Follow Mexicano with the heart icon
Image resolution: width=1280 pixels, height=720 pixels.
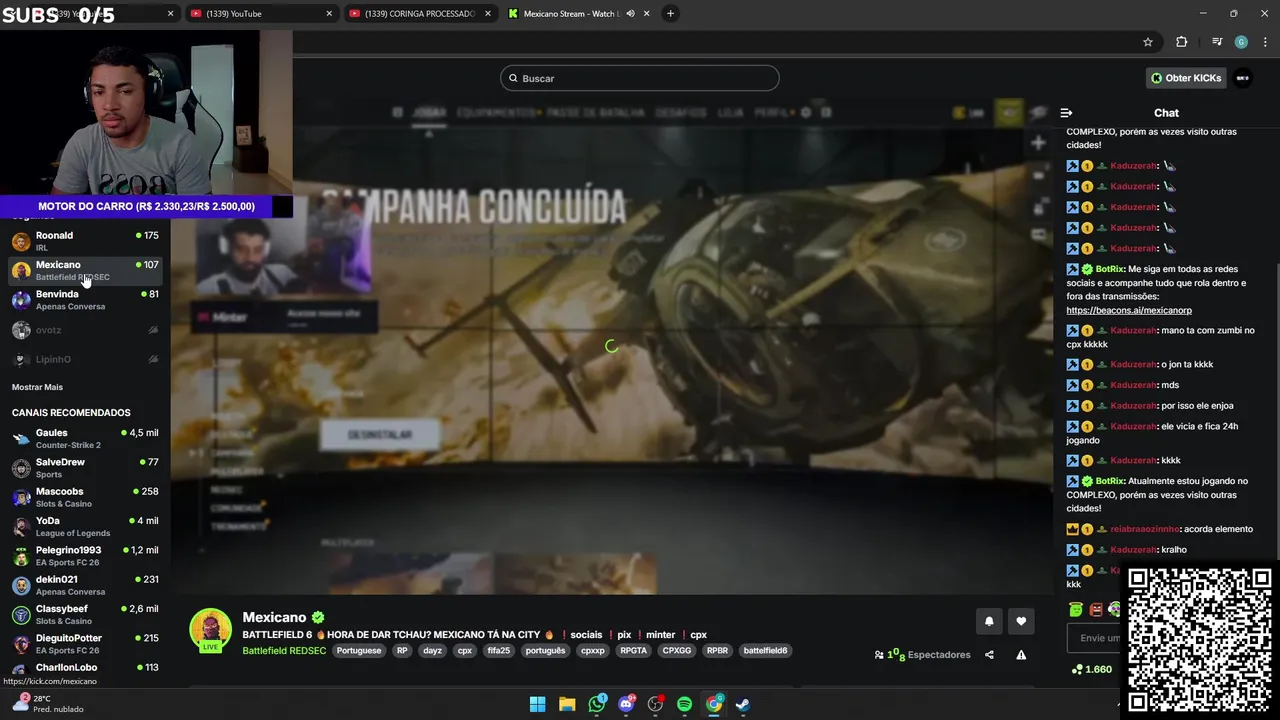[1021, 621]
